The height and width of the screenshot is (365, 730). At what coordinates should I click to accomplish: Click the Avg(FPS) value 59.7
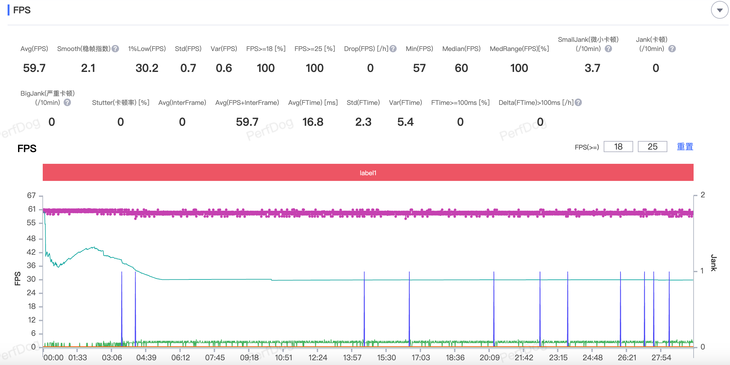click(34, 68)
